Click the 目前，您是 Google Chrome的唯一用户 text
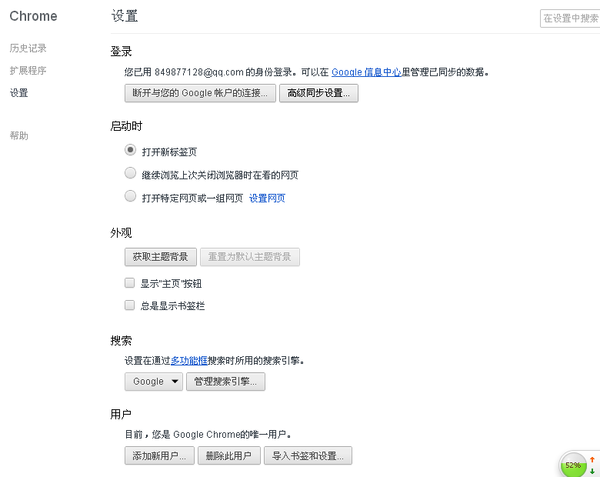The height and width of the screenshot is (477, 600). click(x=208, y=435)
